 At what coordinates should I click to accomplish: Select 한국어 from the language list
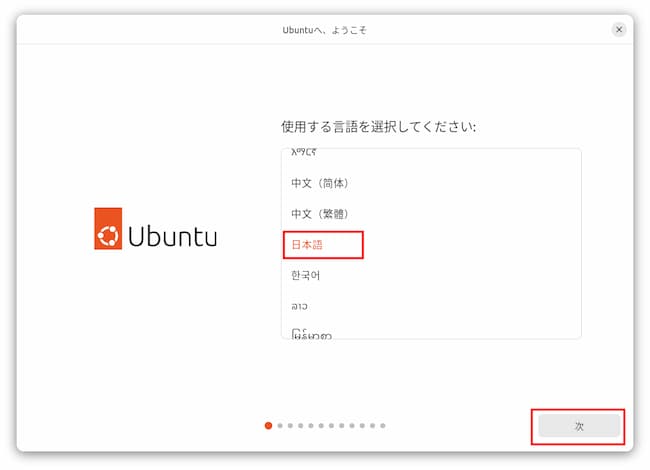(431, 275)
